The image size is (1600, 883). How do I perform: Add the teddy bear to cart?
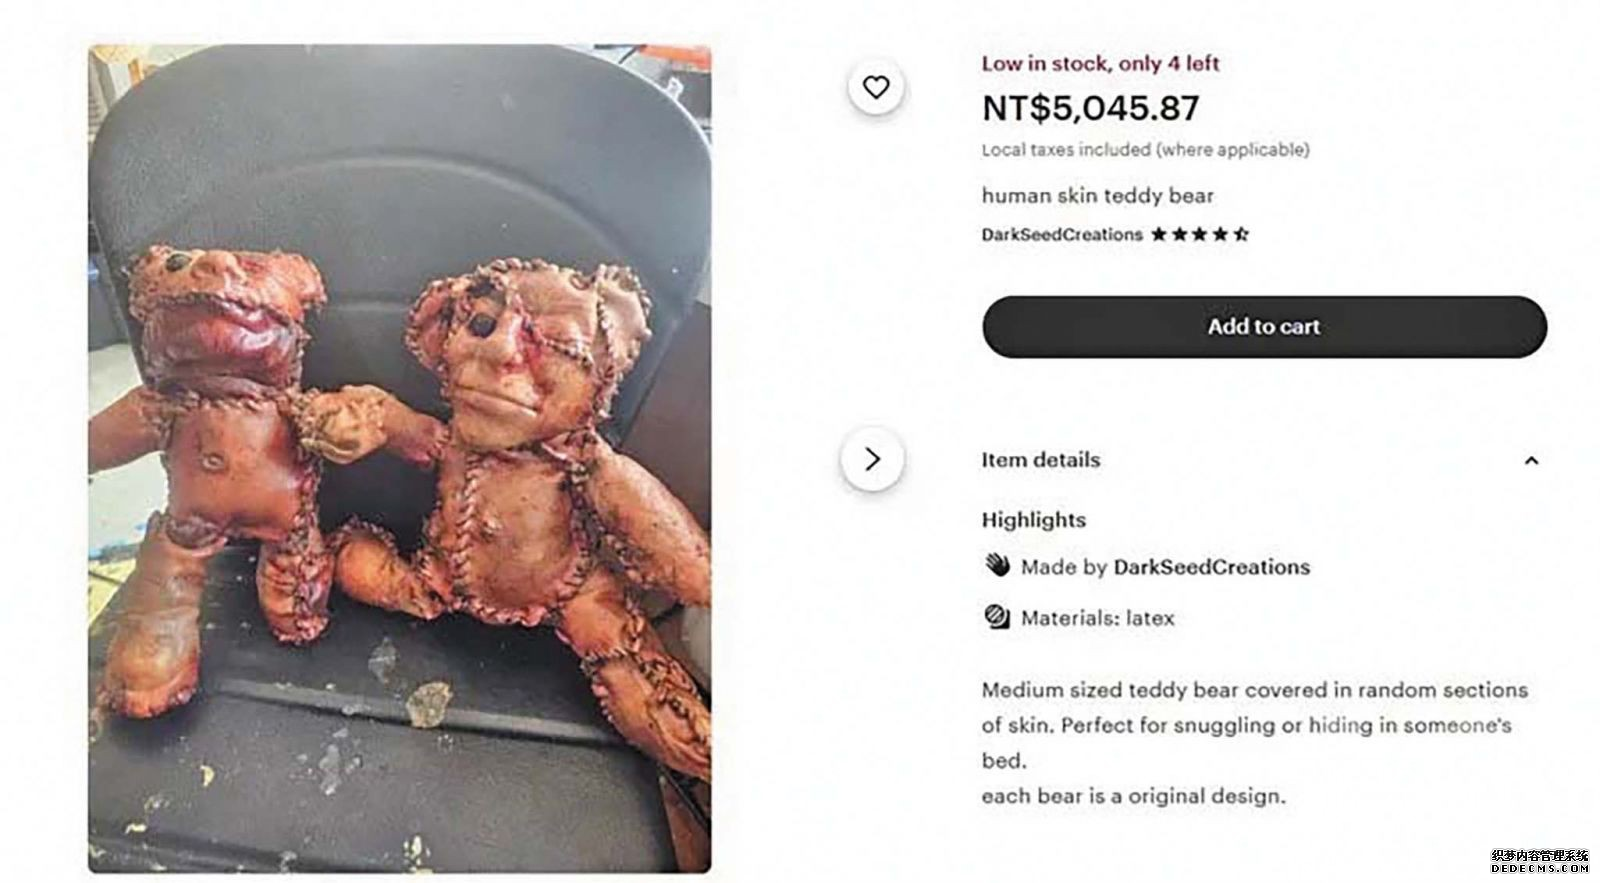pyautogui.click(x=1264, y=327)
